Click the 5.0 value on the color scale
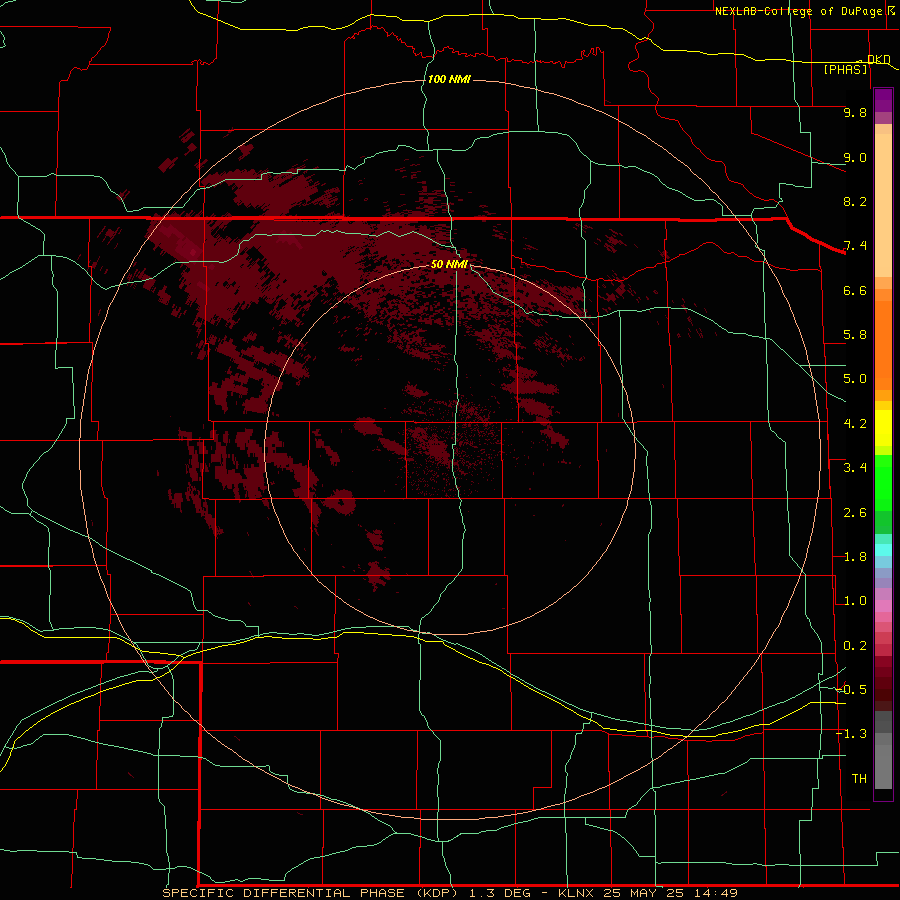This screenshot has width=900, height=900. pos(855,379)
